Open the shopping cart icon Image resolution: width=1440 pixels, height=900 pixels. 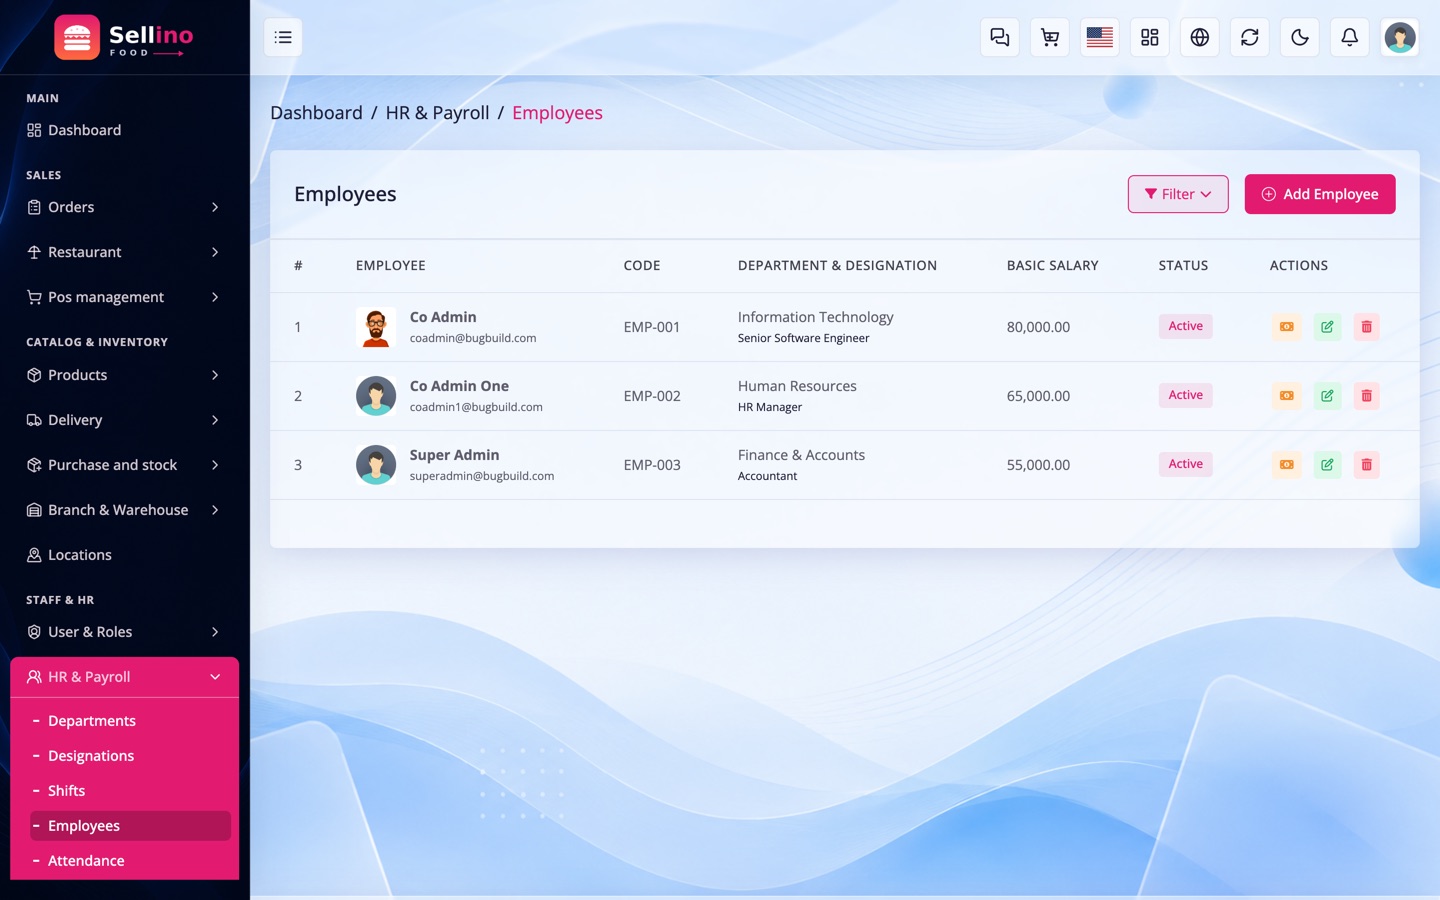(x=1050, y=37)
